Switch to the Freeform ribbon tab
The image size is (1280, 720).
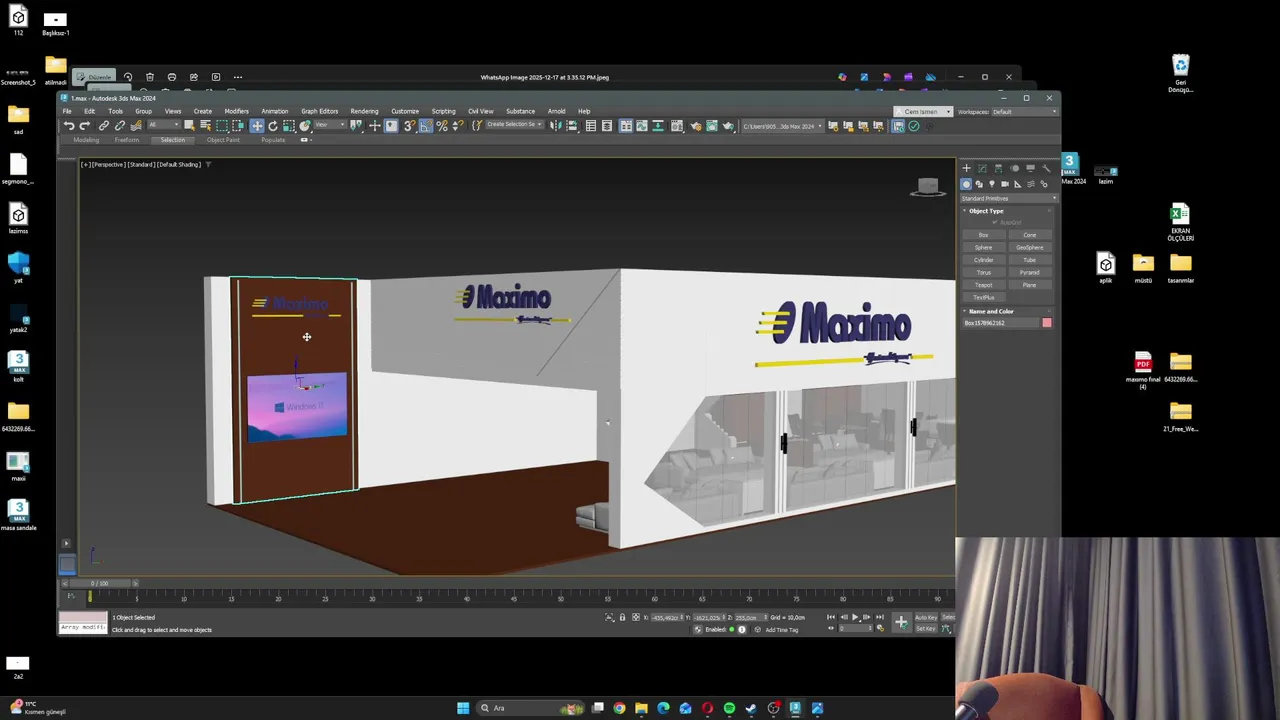127,140
